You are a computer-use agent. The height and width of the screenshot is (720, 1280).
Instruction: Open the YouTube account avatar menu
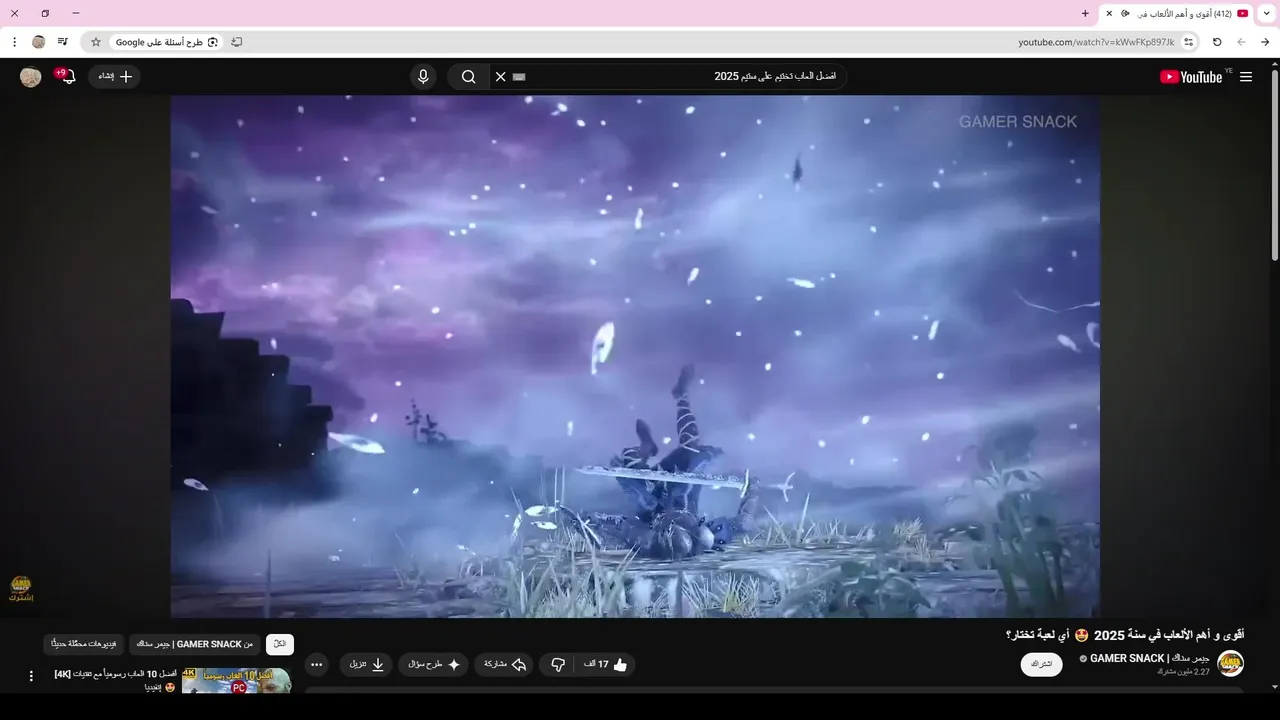pyautogui.click(x=30, y=77)
